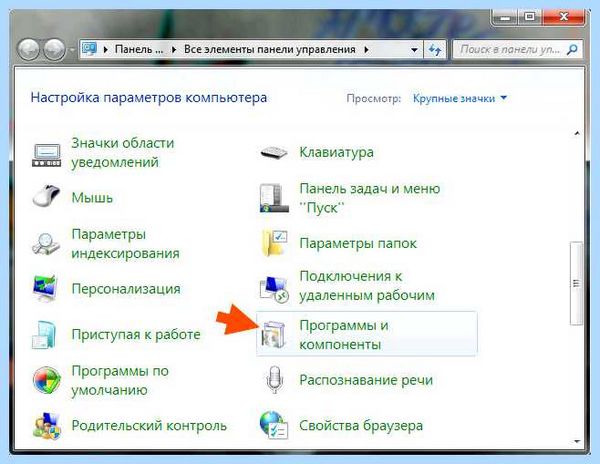600x464 pixels.
Task: Open Родительский контроль link
Action: point(149,425)
